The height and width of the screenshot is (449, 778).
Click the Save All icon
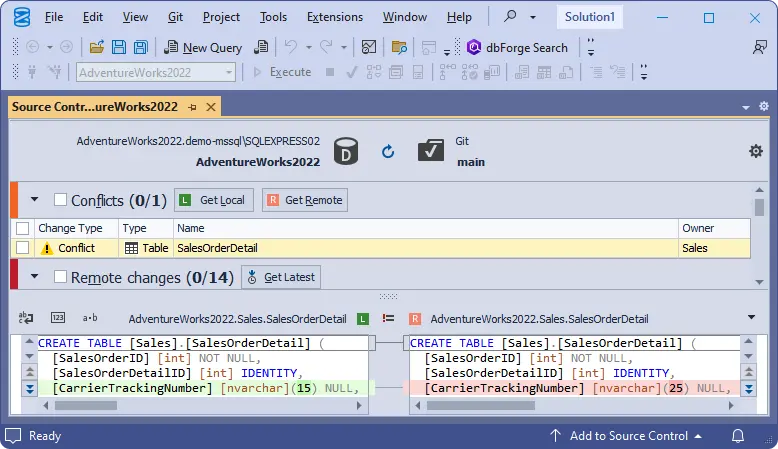coord(140,47)
